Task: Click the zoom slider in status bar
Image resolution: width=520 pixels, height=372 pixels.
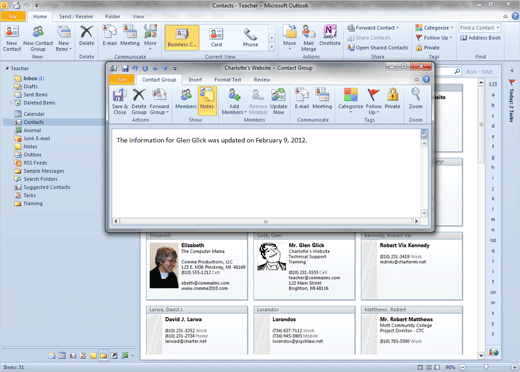Action: pyautogui.click(x=487, y=367)
